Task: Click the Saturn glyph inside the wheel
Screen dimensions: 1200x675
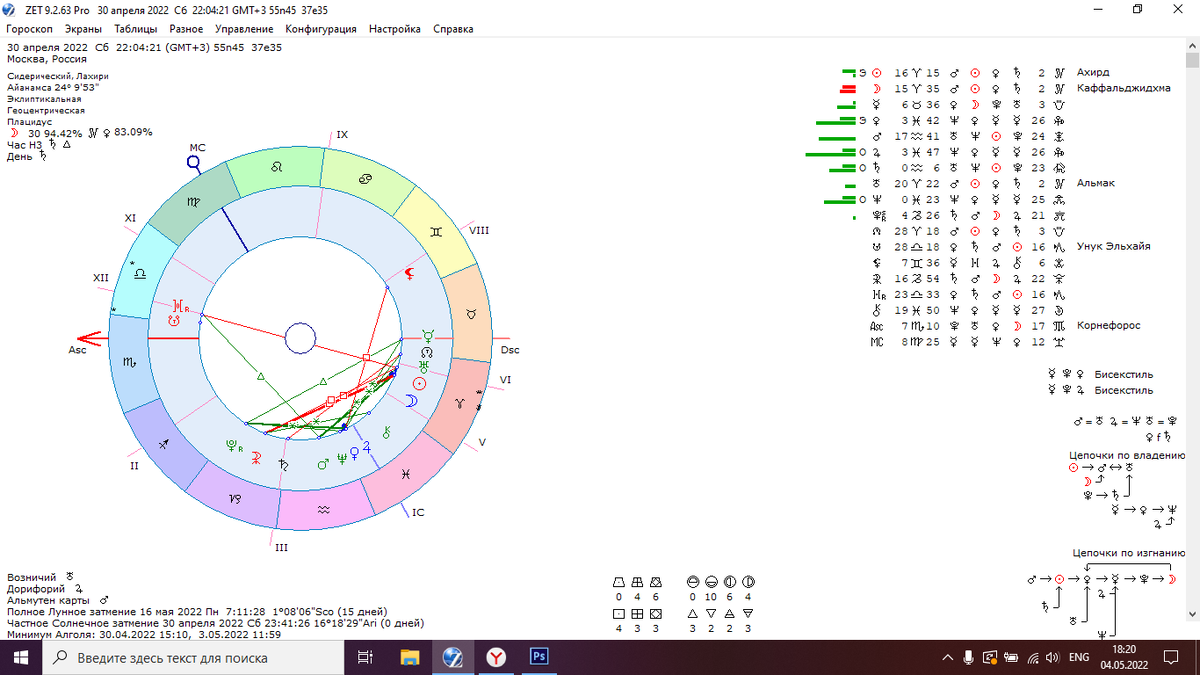Action: coord(284,463)
